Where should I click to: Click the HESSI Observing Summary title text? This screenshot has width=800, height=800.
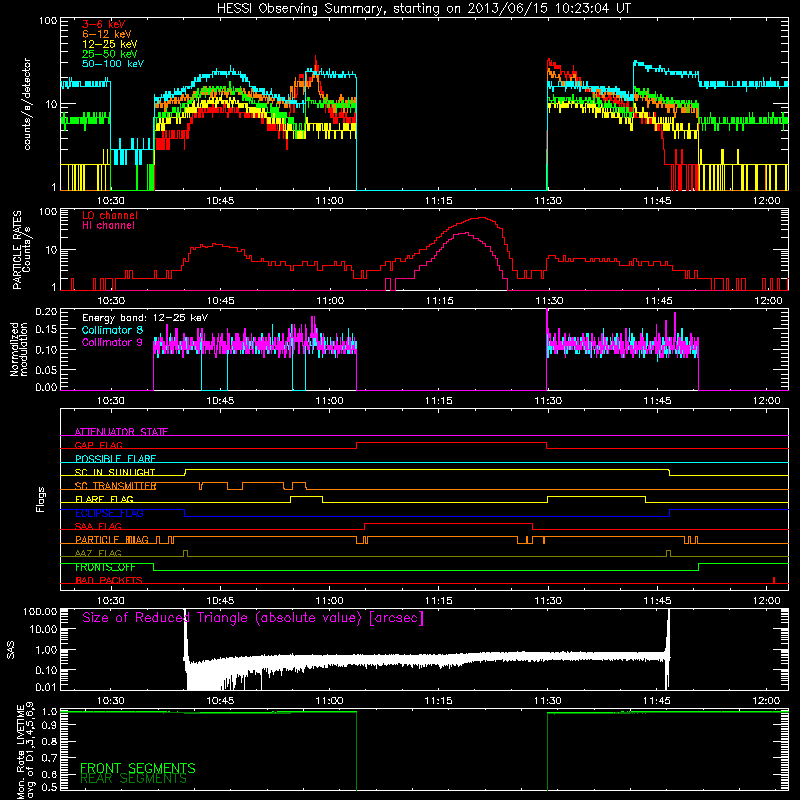[423, 9]
